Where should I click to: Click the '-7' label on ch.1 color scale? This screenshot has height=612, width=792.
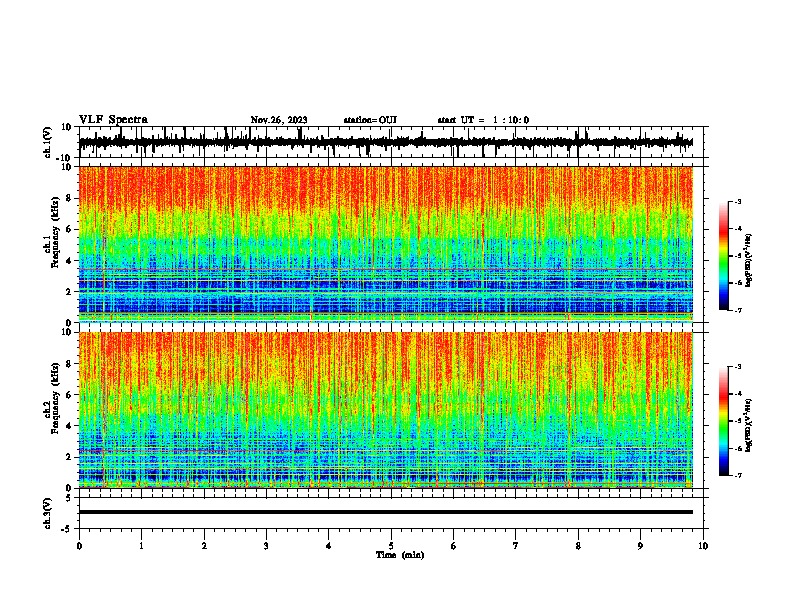tap(738, 310)
